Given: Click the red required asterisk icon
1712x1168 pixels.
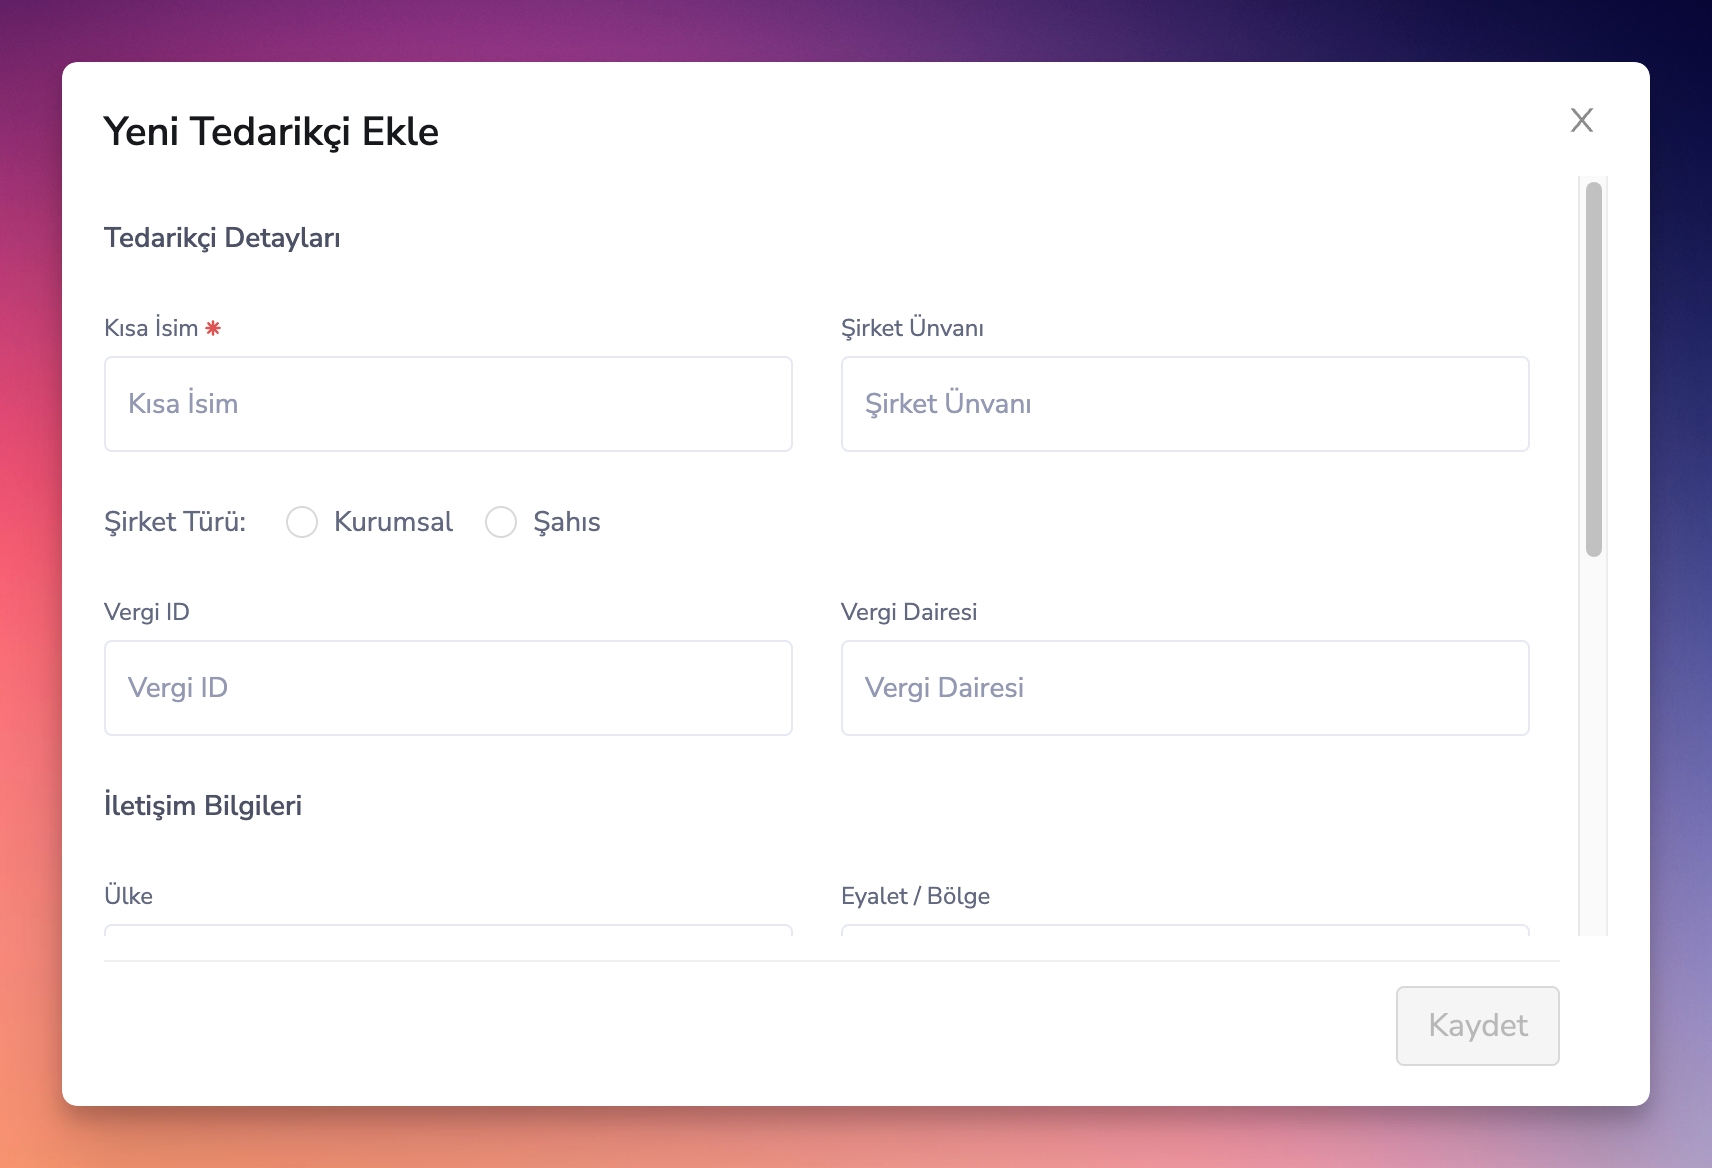Looking at the screenshot, I should point(213,328).
